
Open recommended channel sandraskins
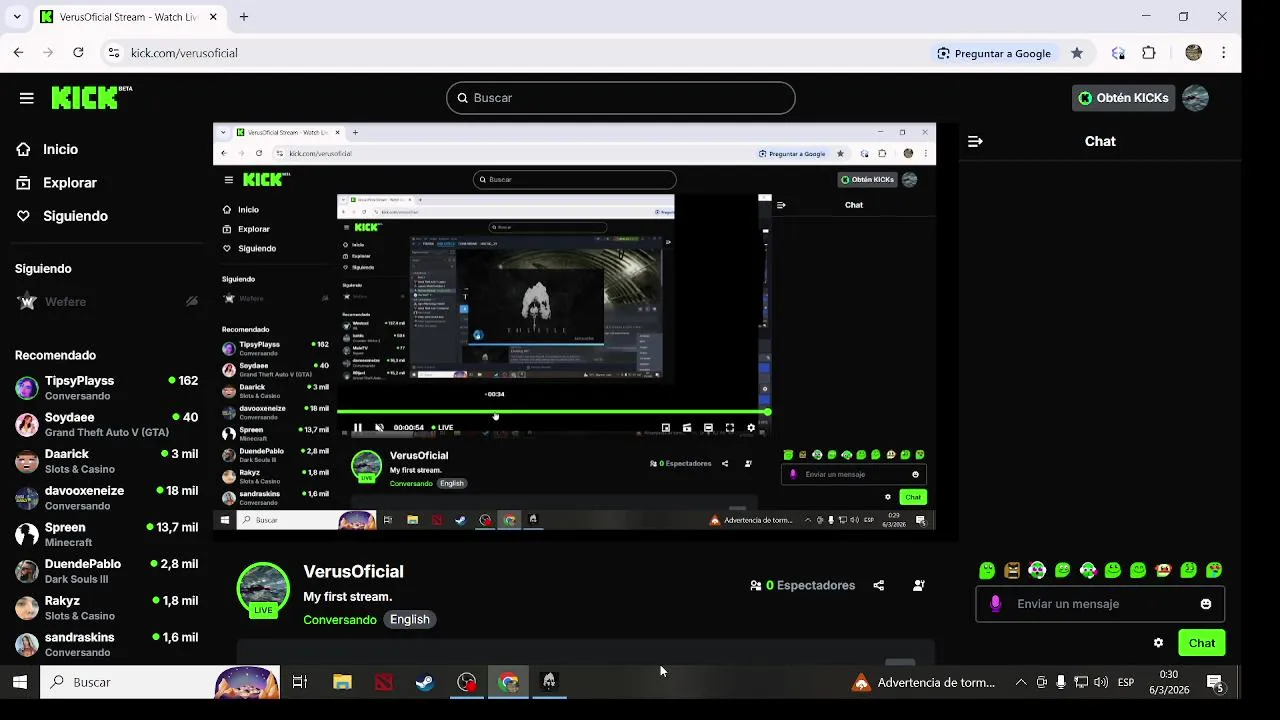(x=106, y=644)
